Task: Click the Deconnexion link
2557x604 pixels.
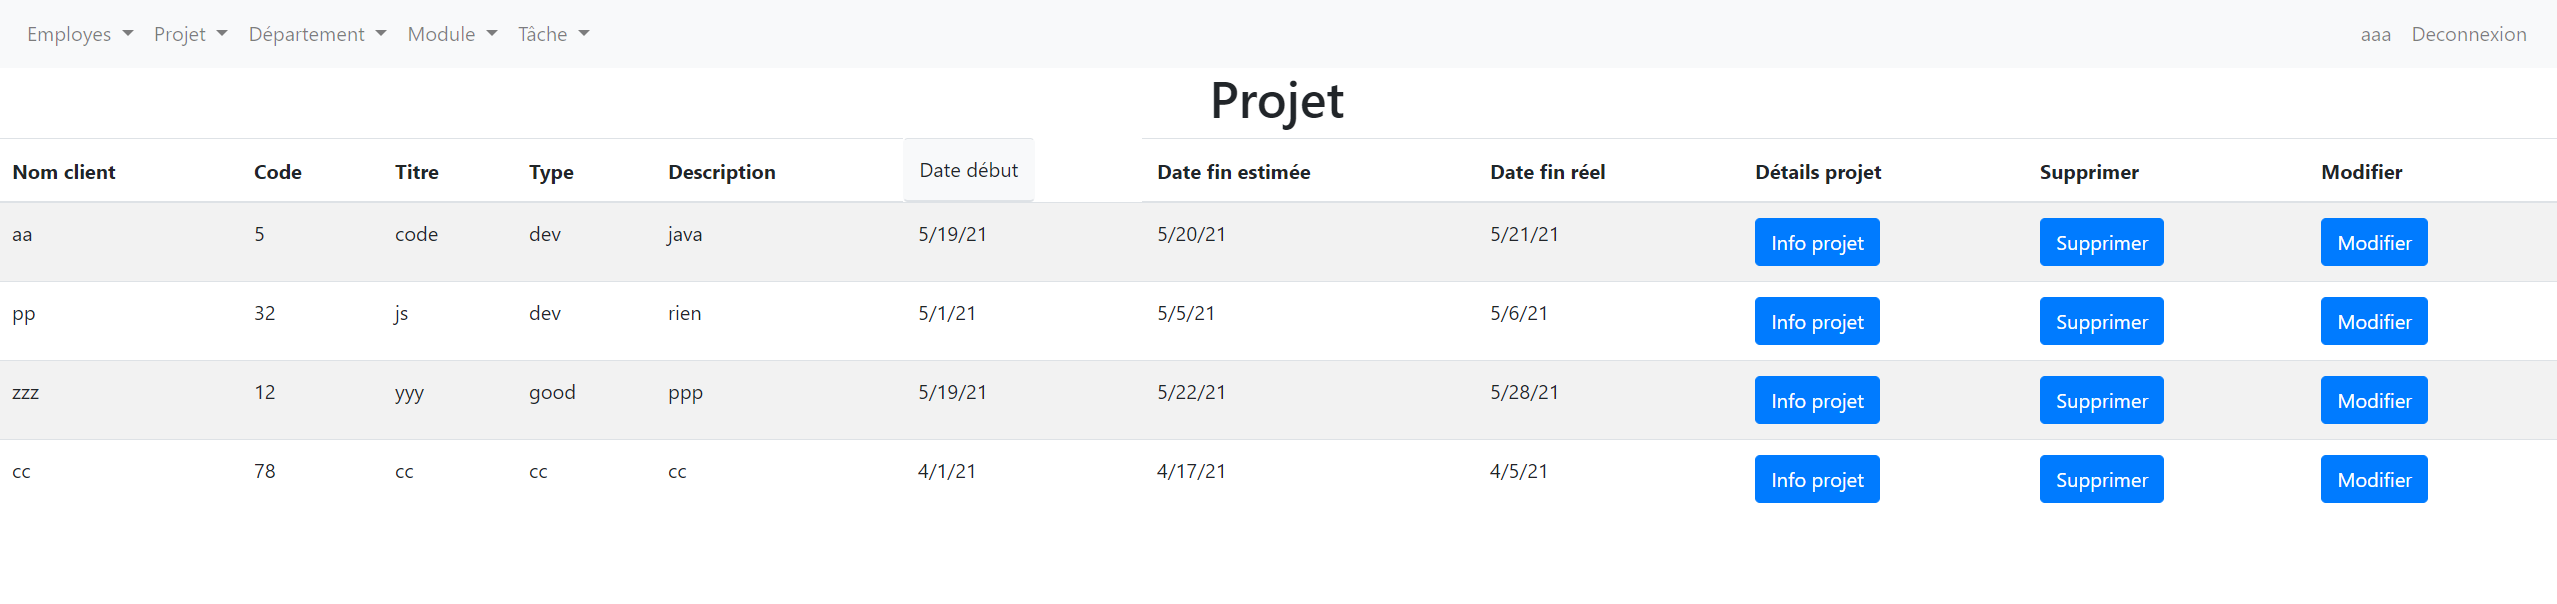Action: (x=2469, y=33)
